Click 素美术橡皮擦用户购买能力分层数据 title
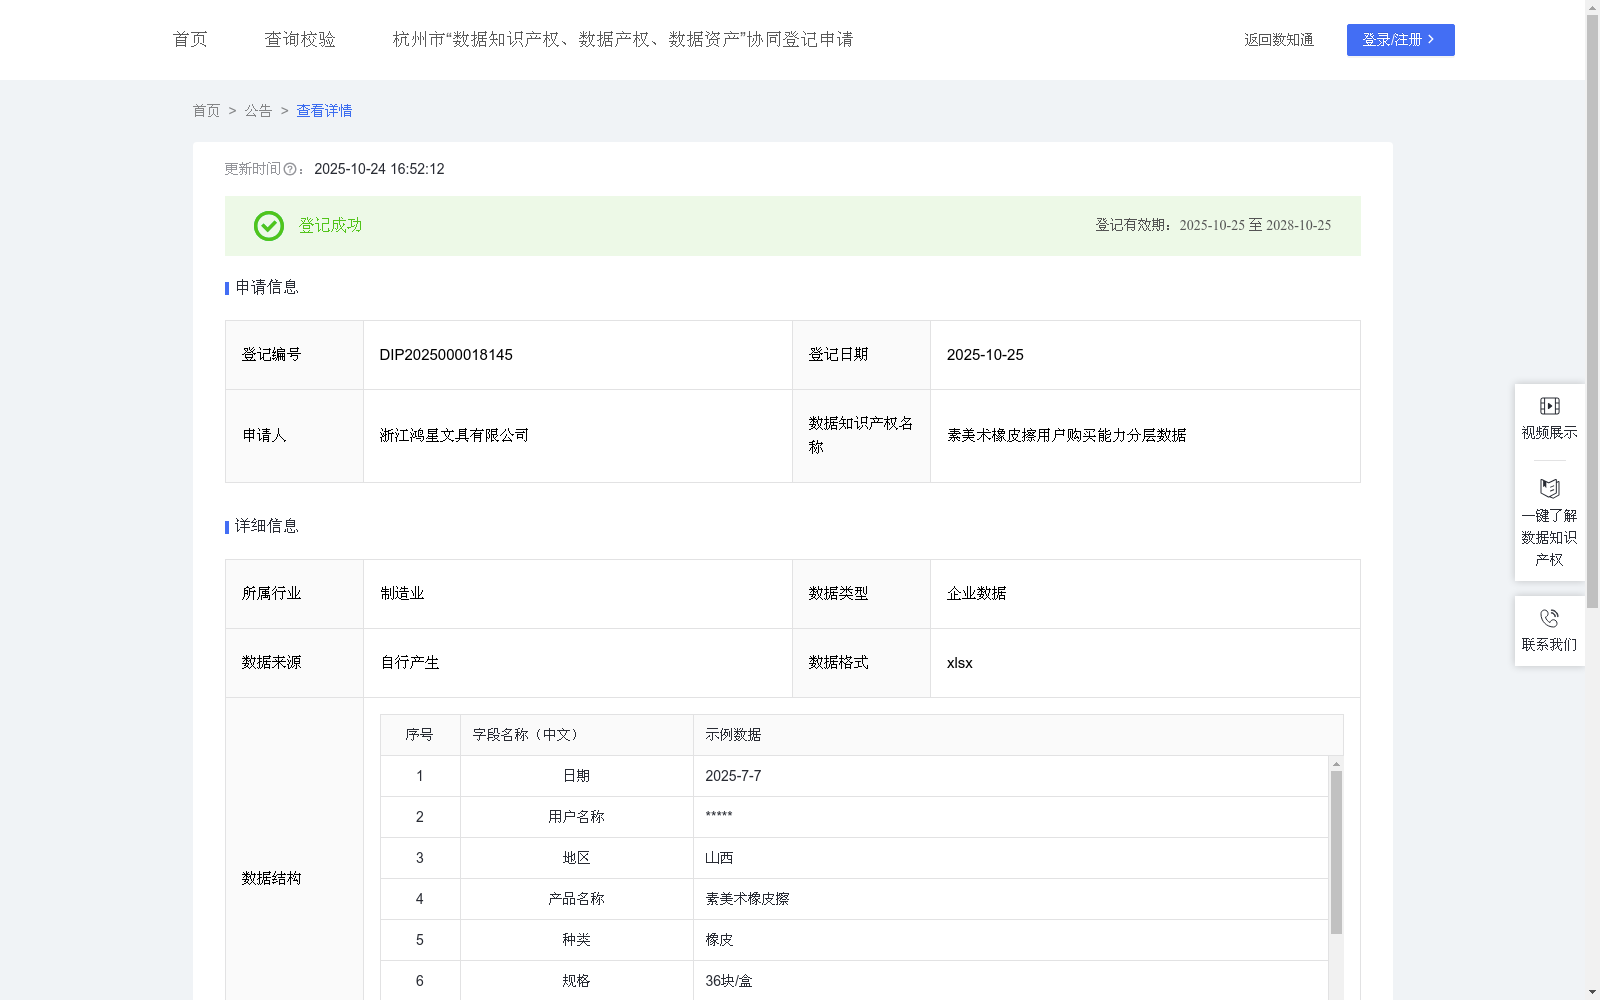This screenshot has height=1000, width=1600. [x=1066, y=436]
